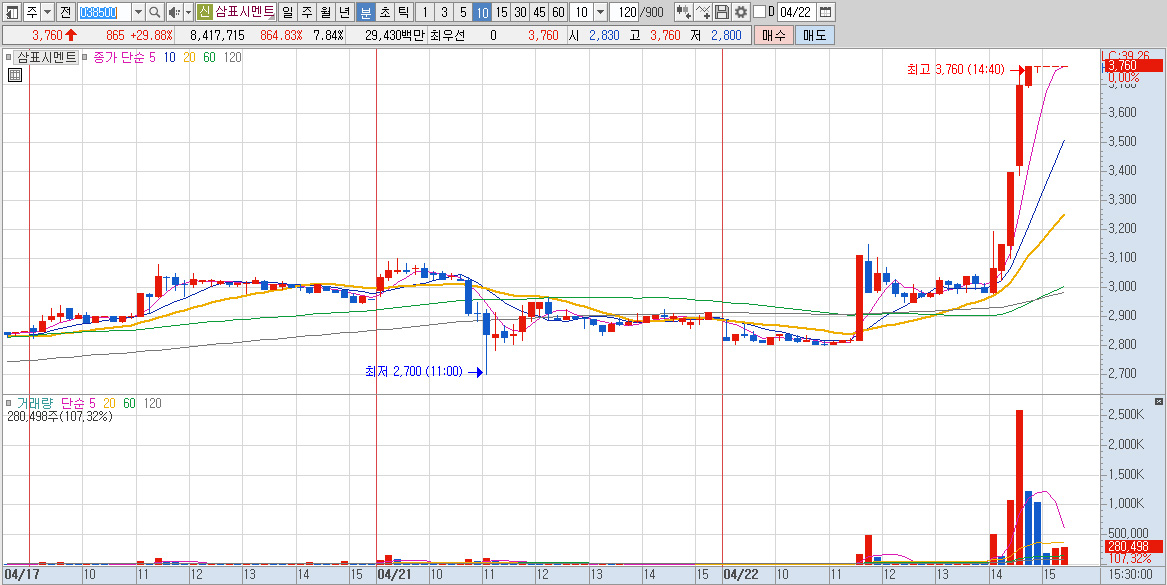Expand the sound options dropdown arrow

(188, 12)
